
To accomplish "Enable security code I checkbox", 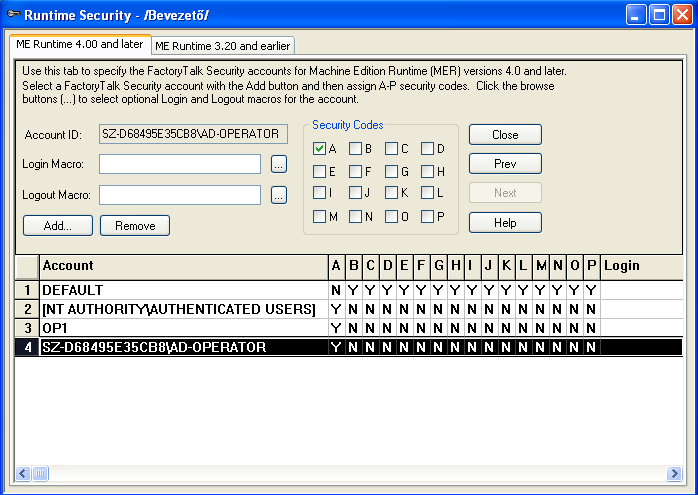I will click(319, 193).
